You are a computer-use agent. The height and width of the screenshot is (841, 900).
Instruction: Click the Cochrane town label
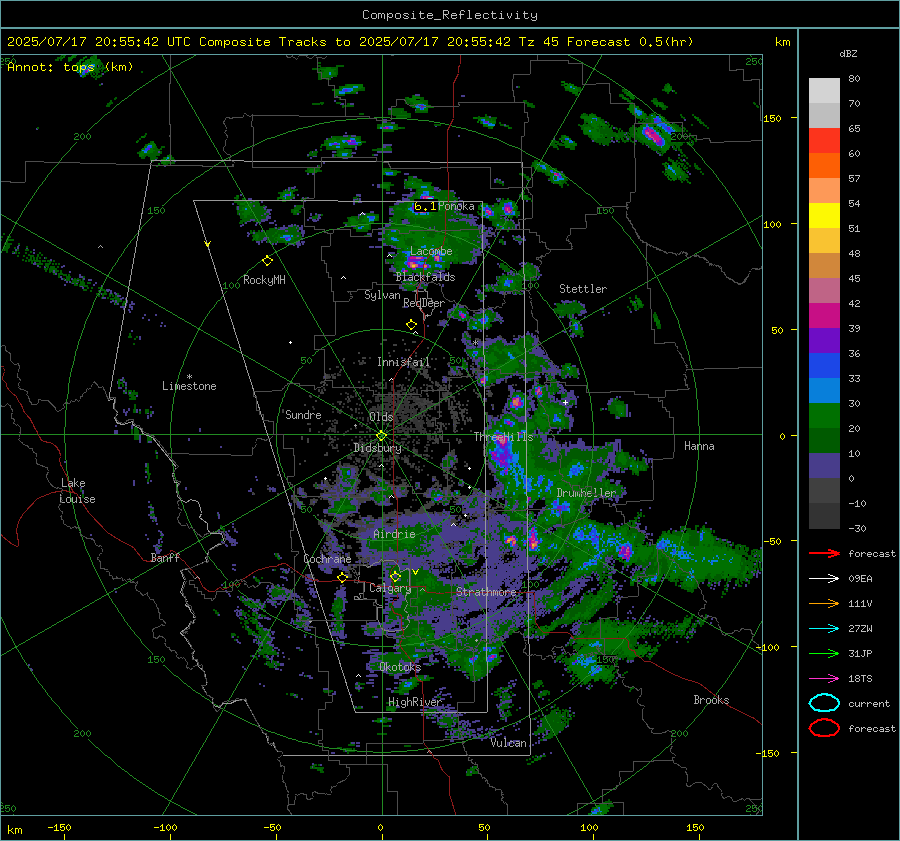pos(327,559)
